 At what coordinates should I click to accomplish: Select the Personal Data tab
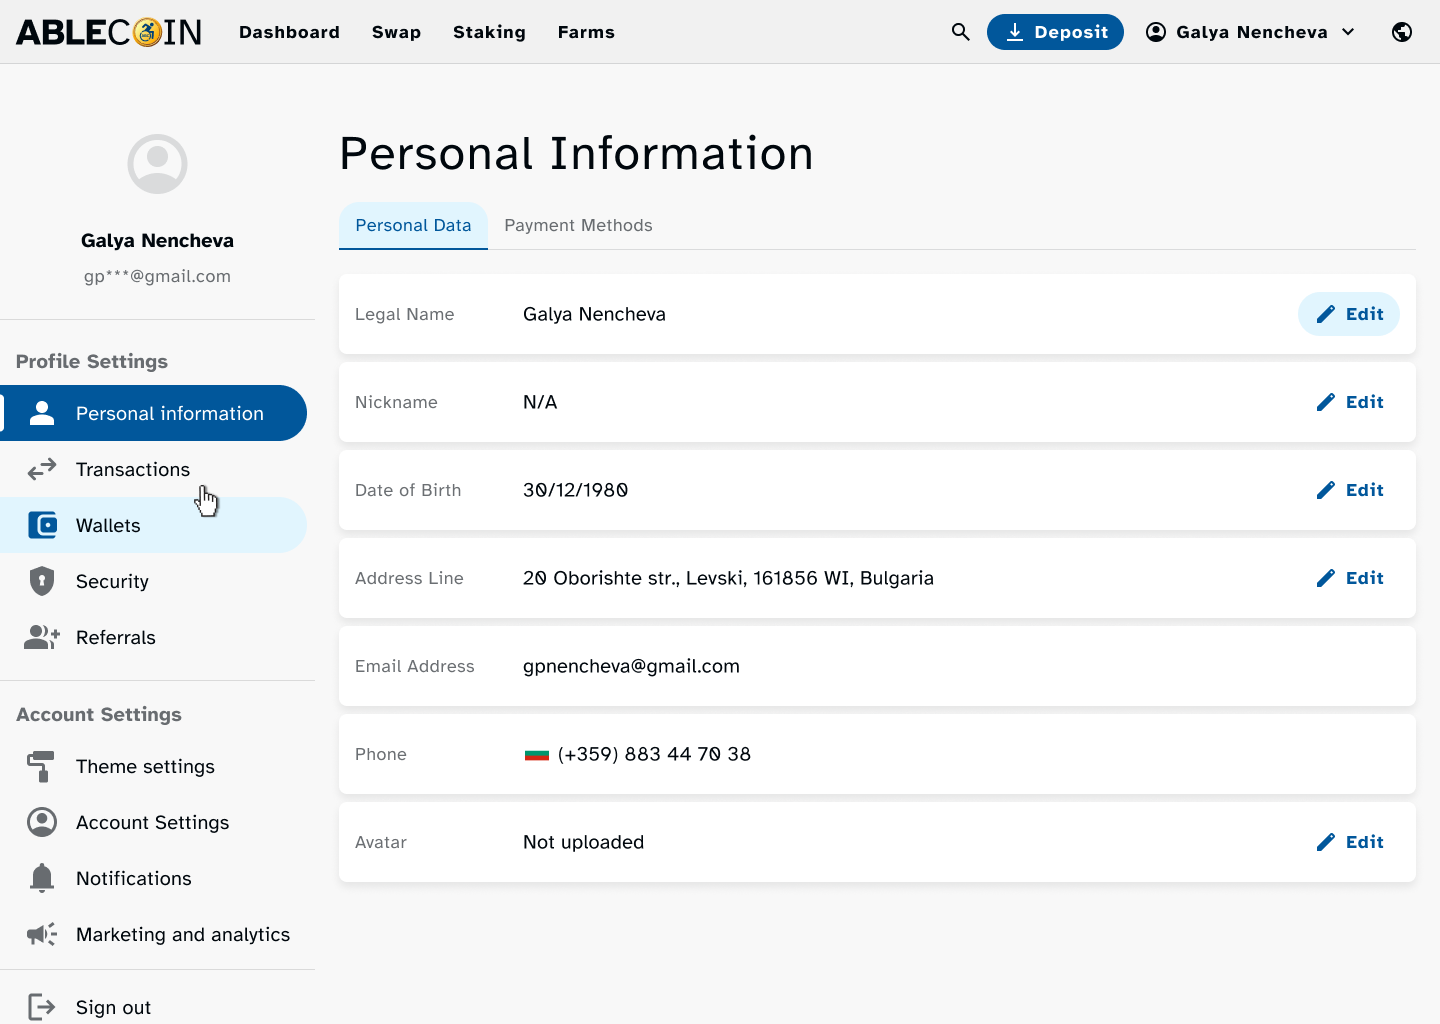point(413,226)
